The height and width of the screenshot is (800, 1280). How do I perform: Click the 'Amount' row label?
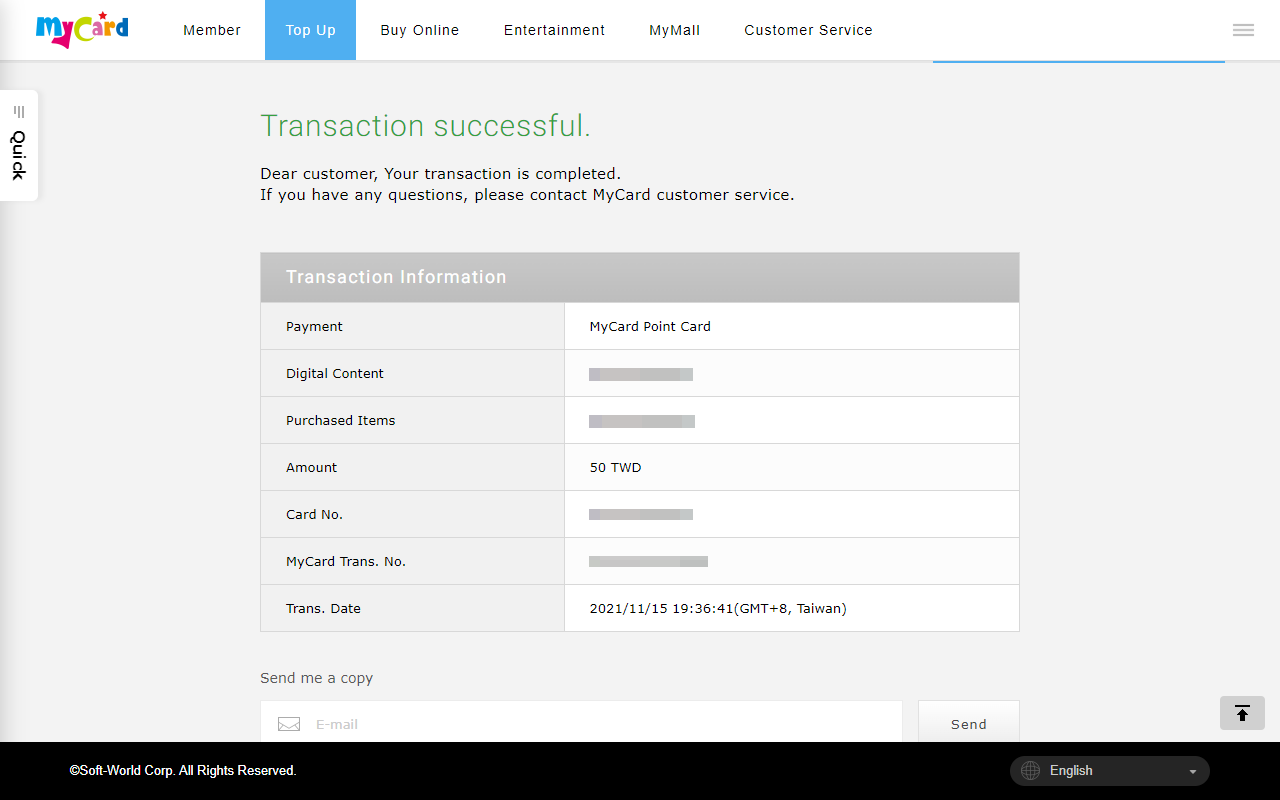tap(312, 467)
